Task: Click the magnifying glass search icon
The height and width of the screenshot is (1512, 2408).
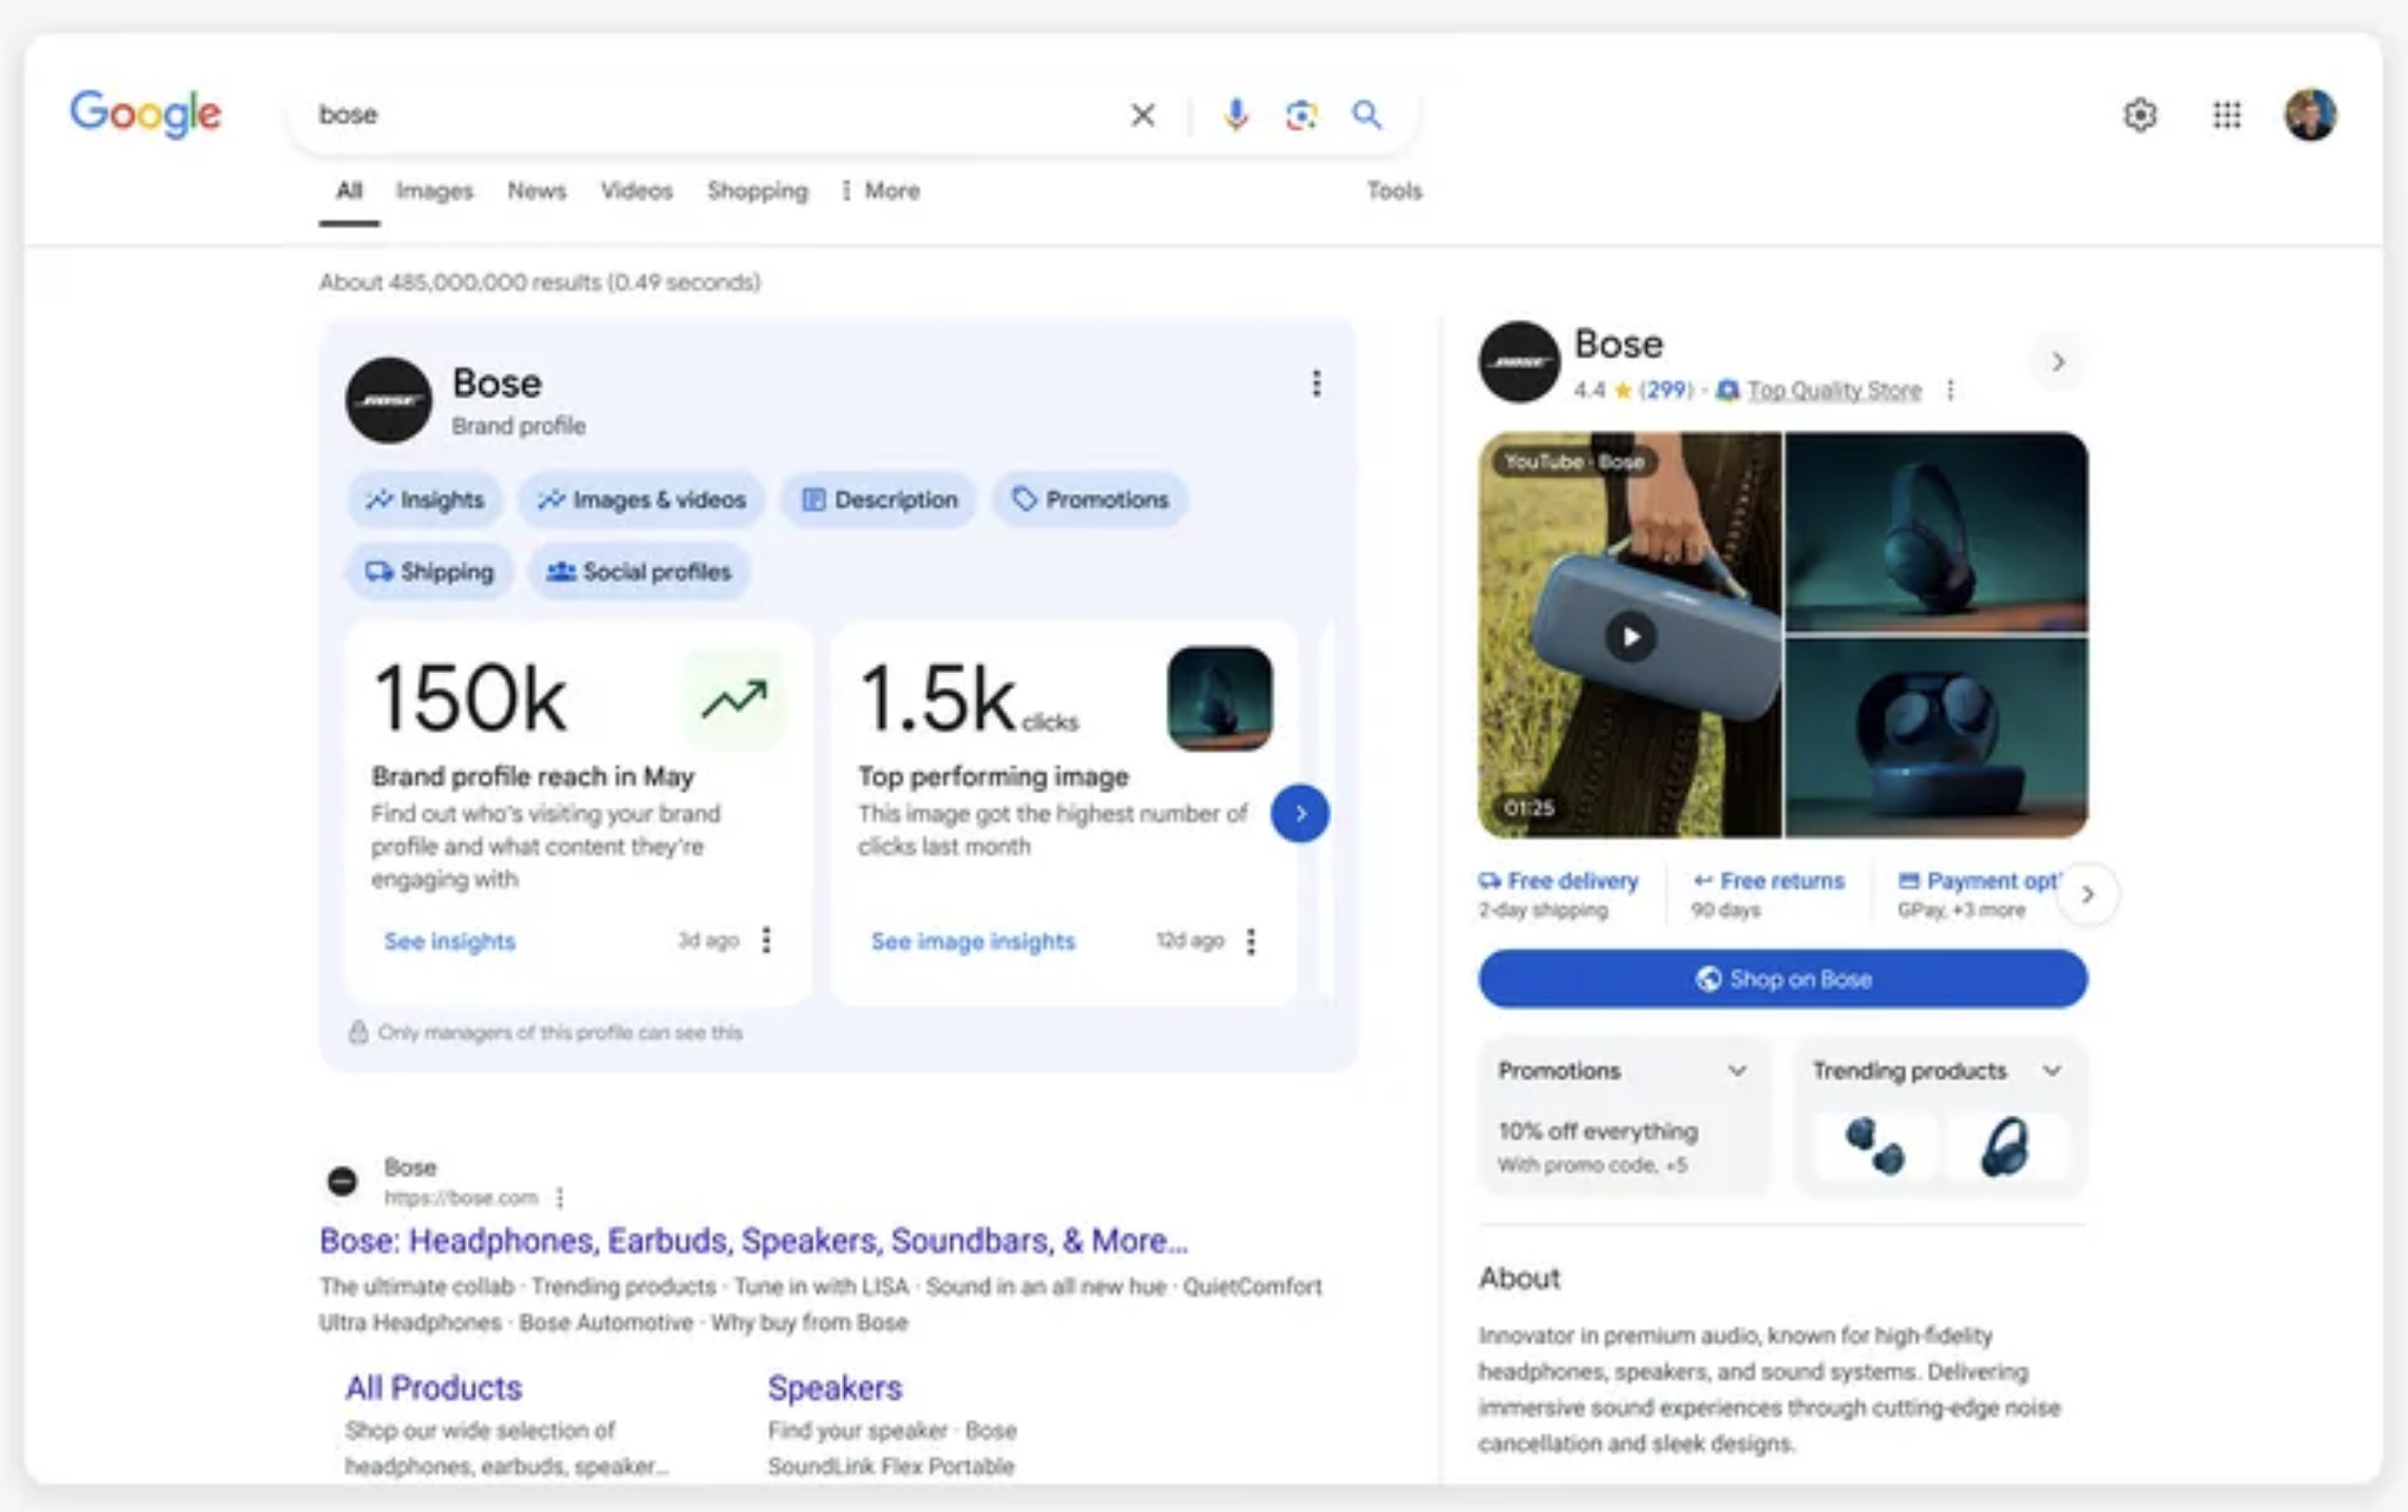Action: tap(1367, 115)
